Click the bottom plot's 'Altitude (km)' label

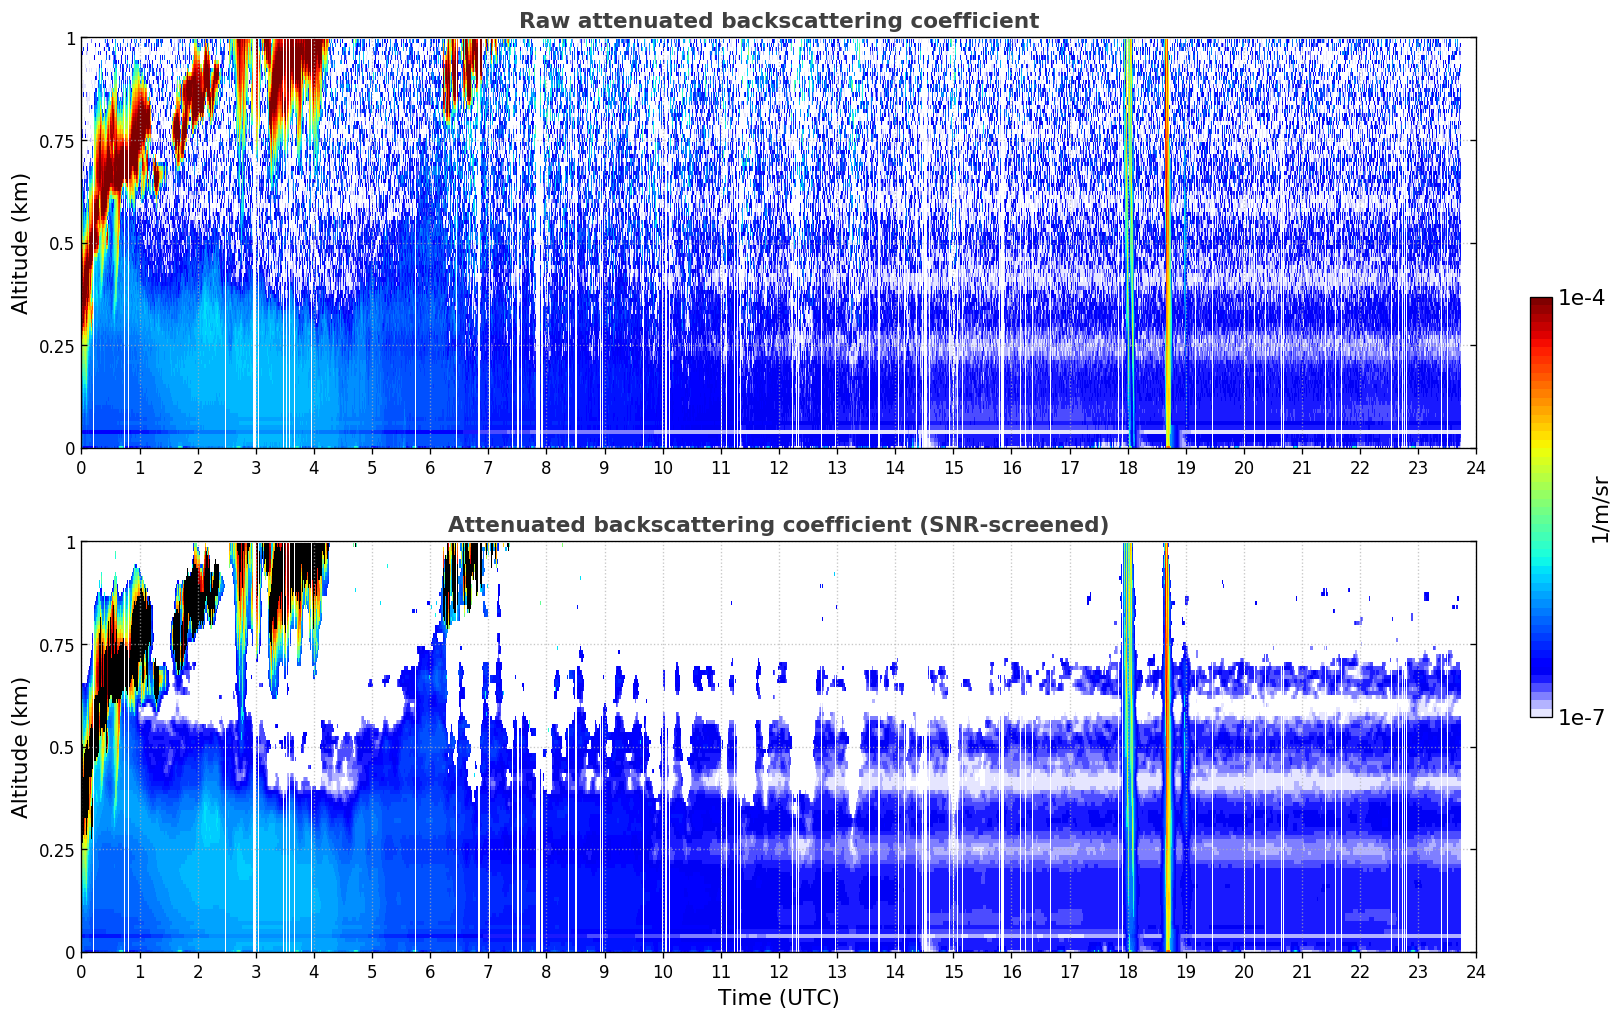[20, 747]
